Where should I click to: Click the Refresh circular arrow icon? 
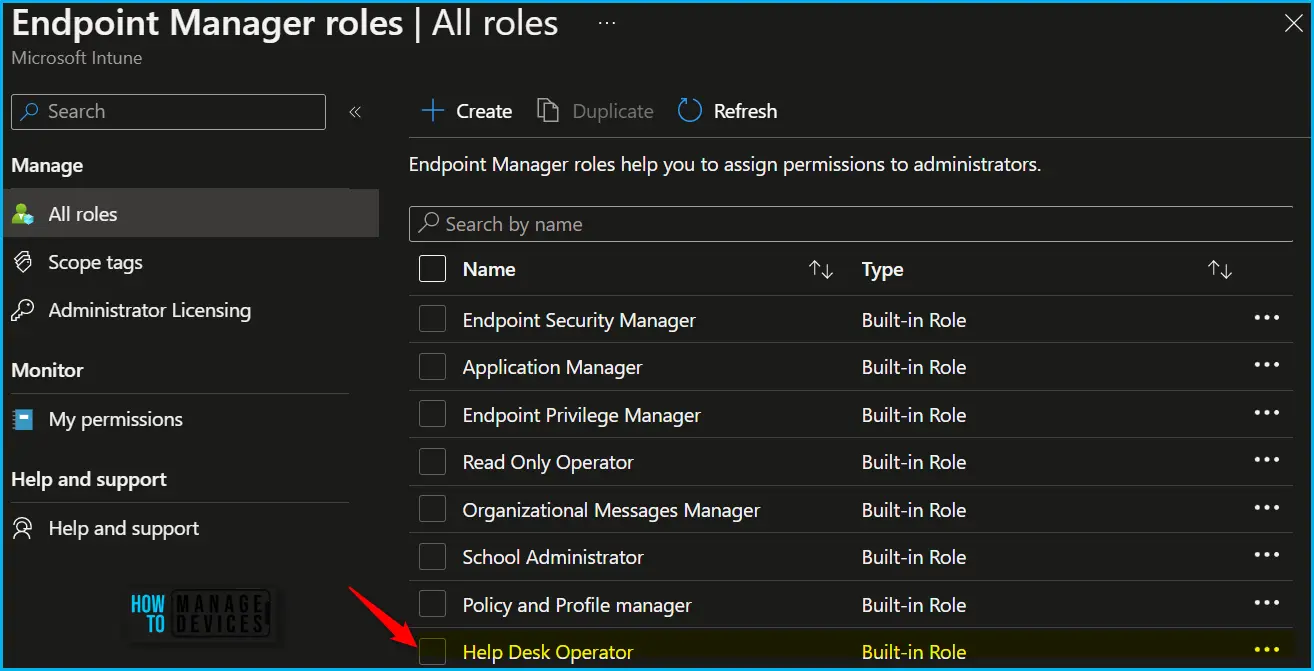[x=689, y=110]
